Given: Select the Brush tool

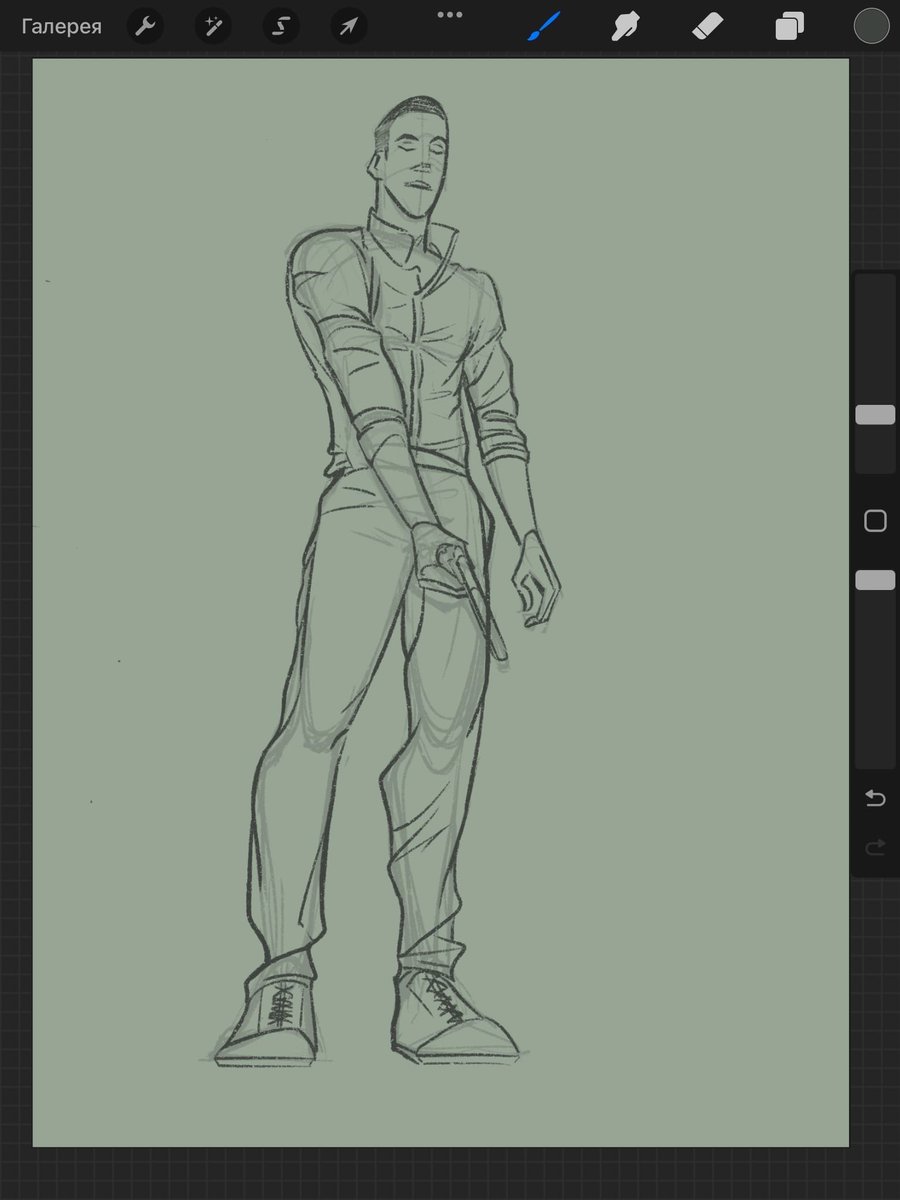Looking at the screenshot, I should pos(544,27).
